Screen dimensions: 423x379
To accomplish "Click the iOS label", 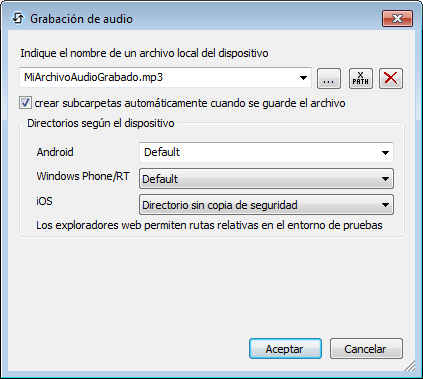I will 44,201.
